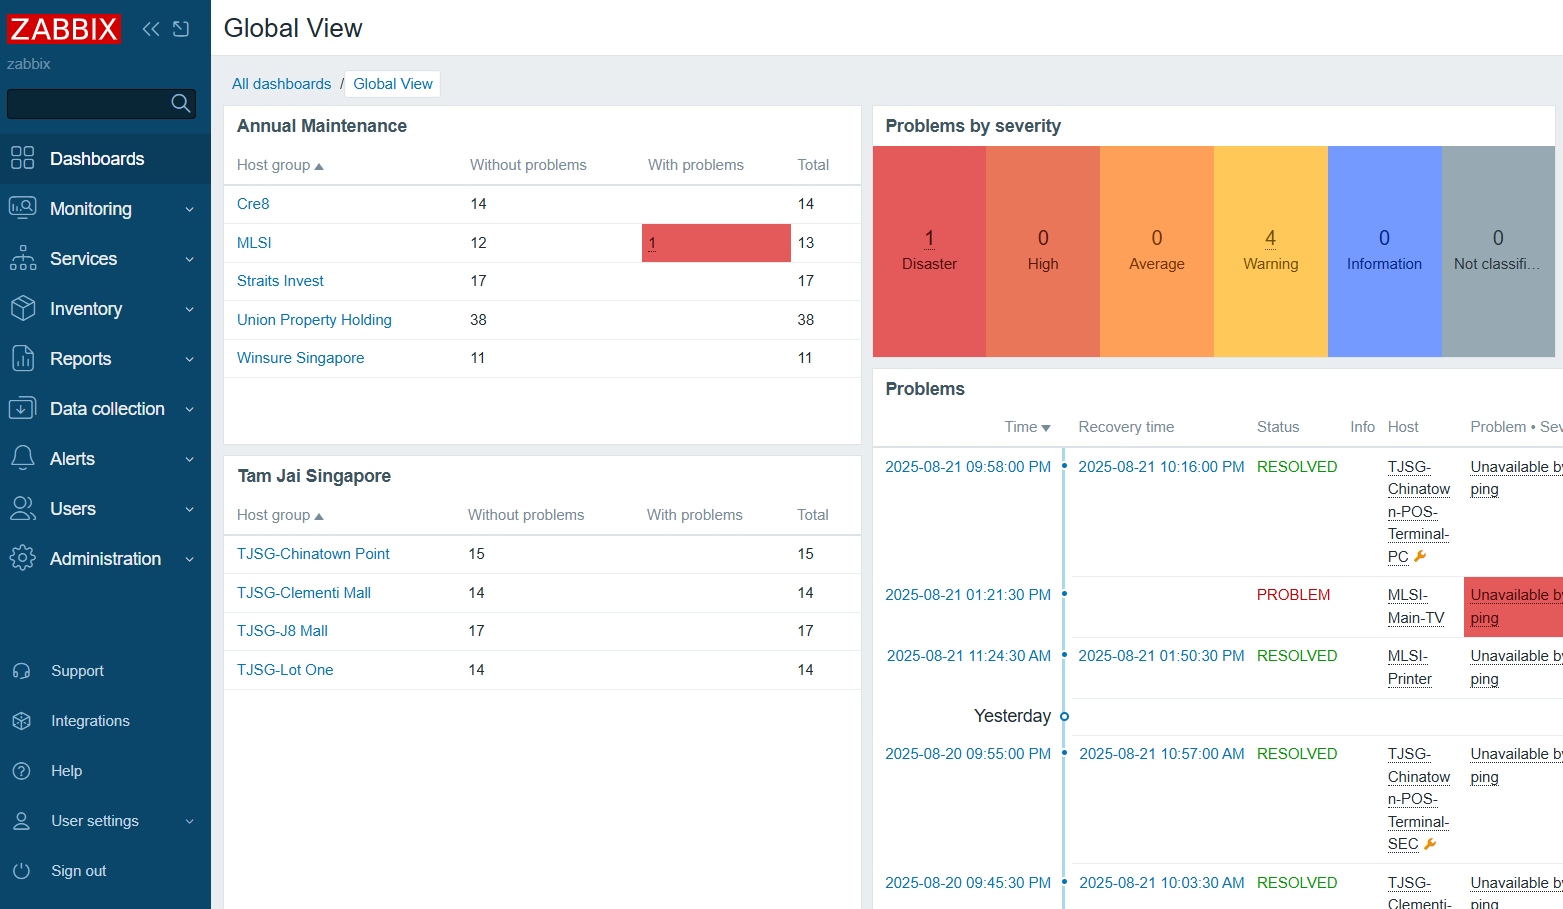Click the Sign out power icon
This screenshot has width=1563, height=909.
(x=22, y=871)
